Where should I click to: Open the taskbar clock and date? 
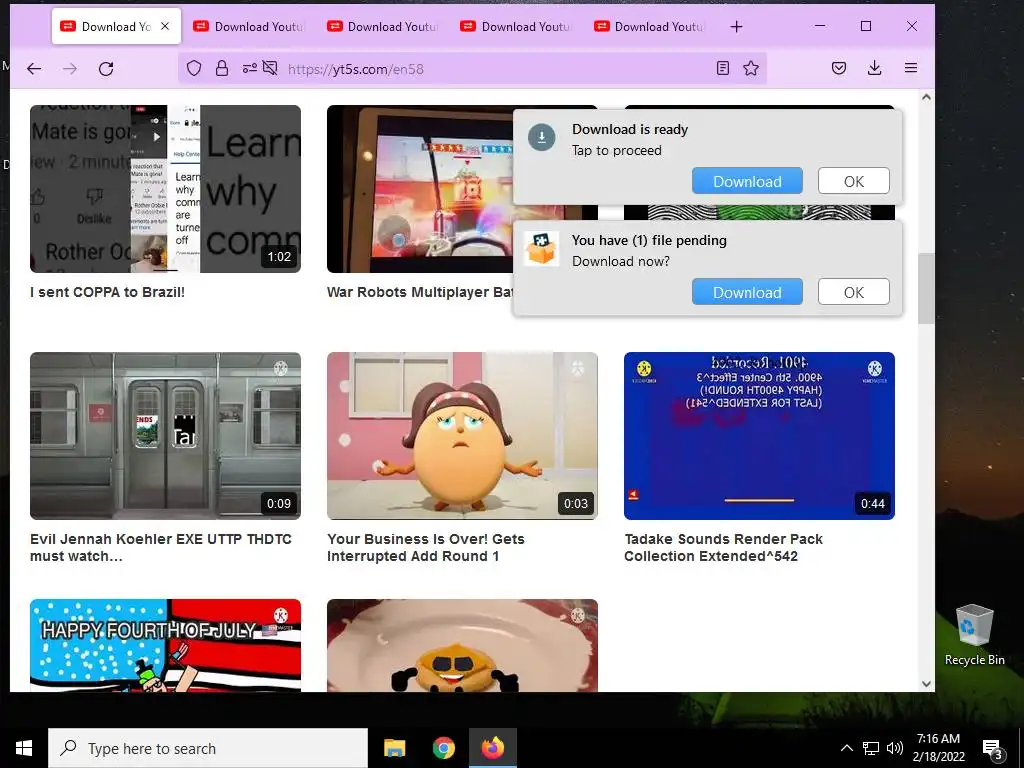939,748
